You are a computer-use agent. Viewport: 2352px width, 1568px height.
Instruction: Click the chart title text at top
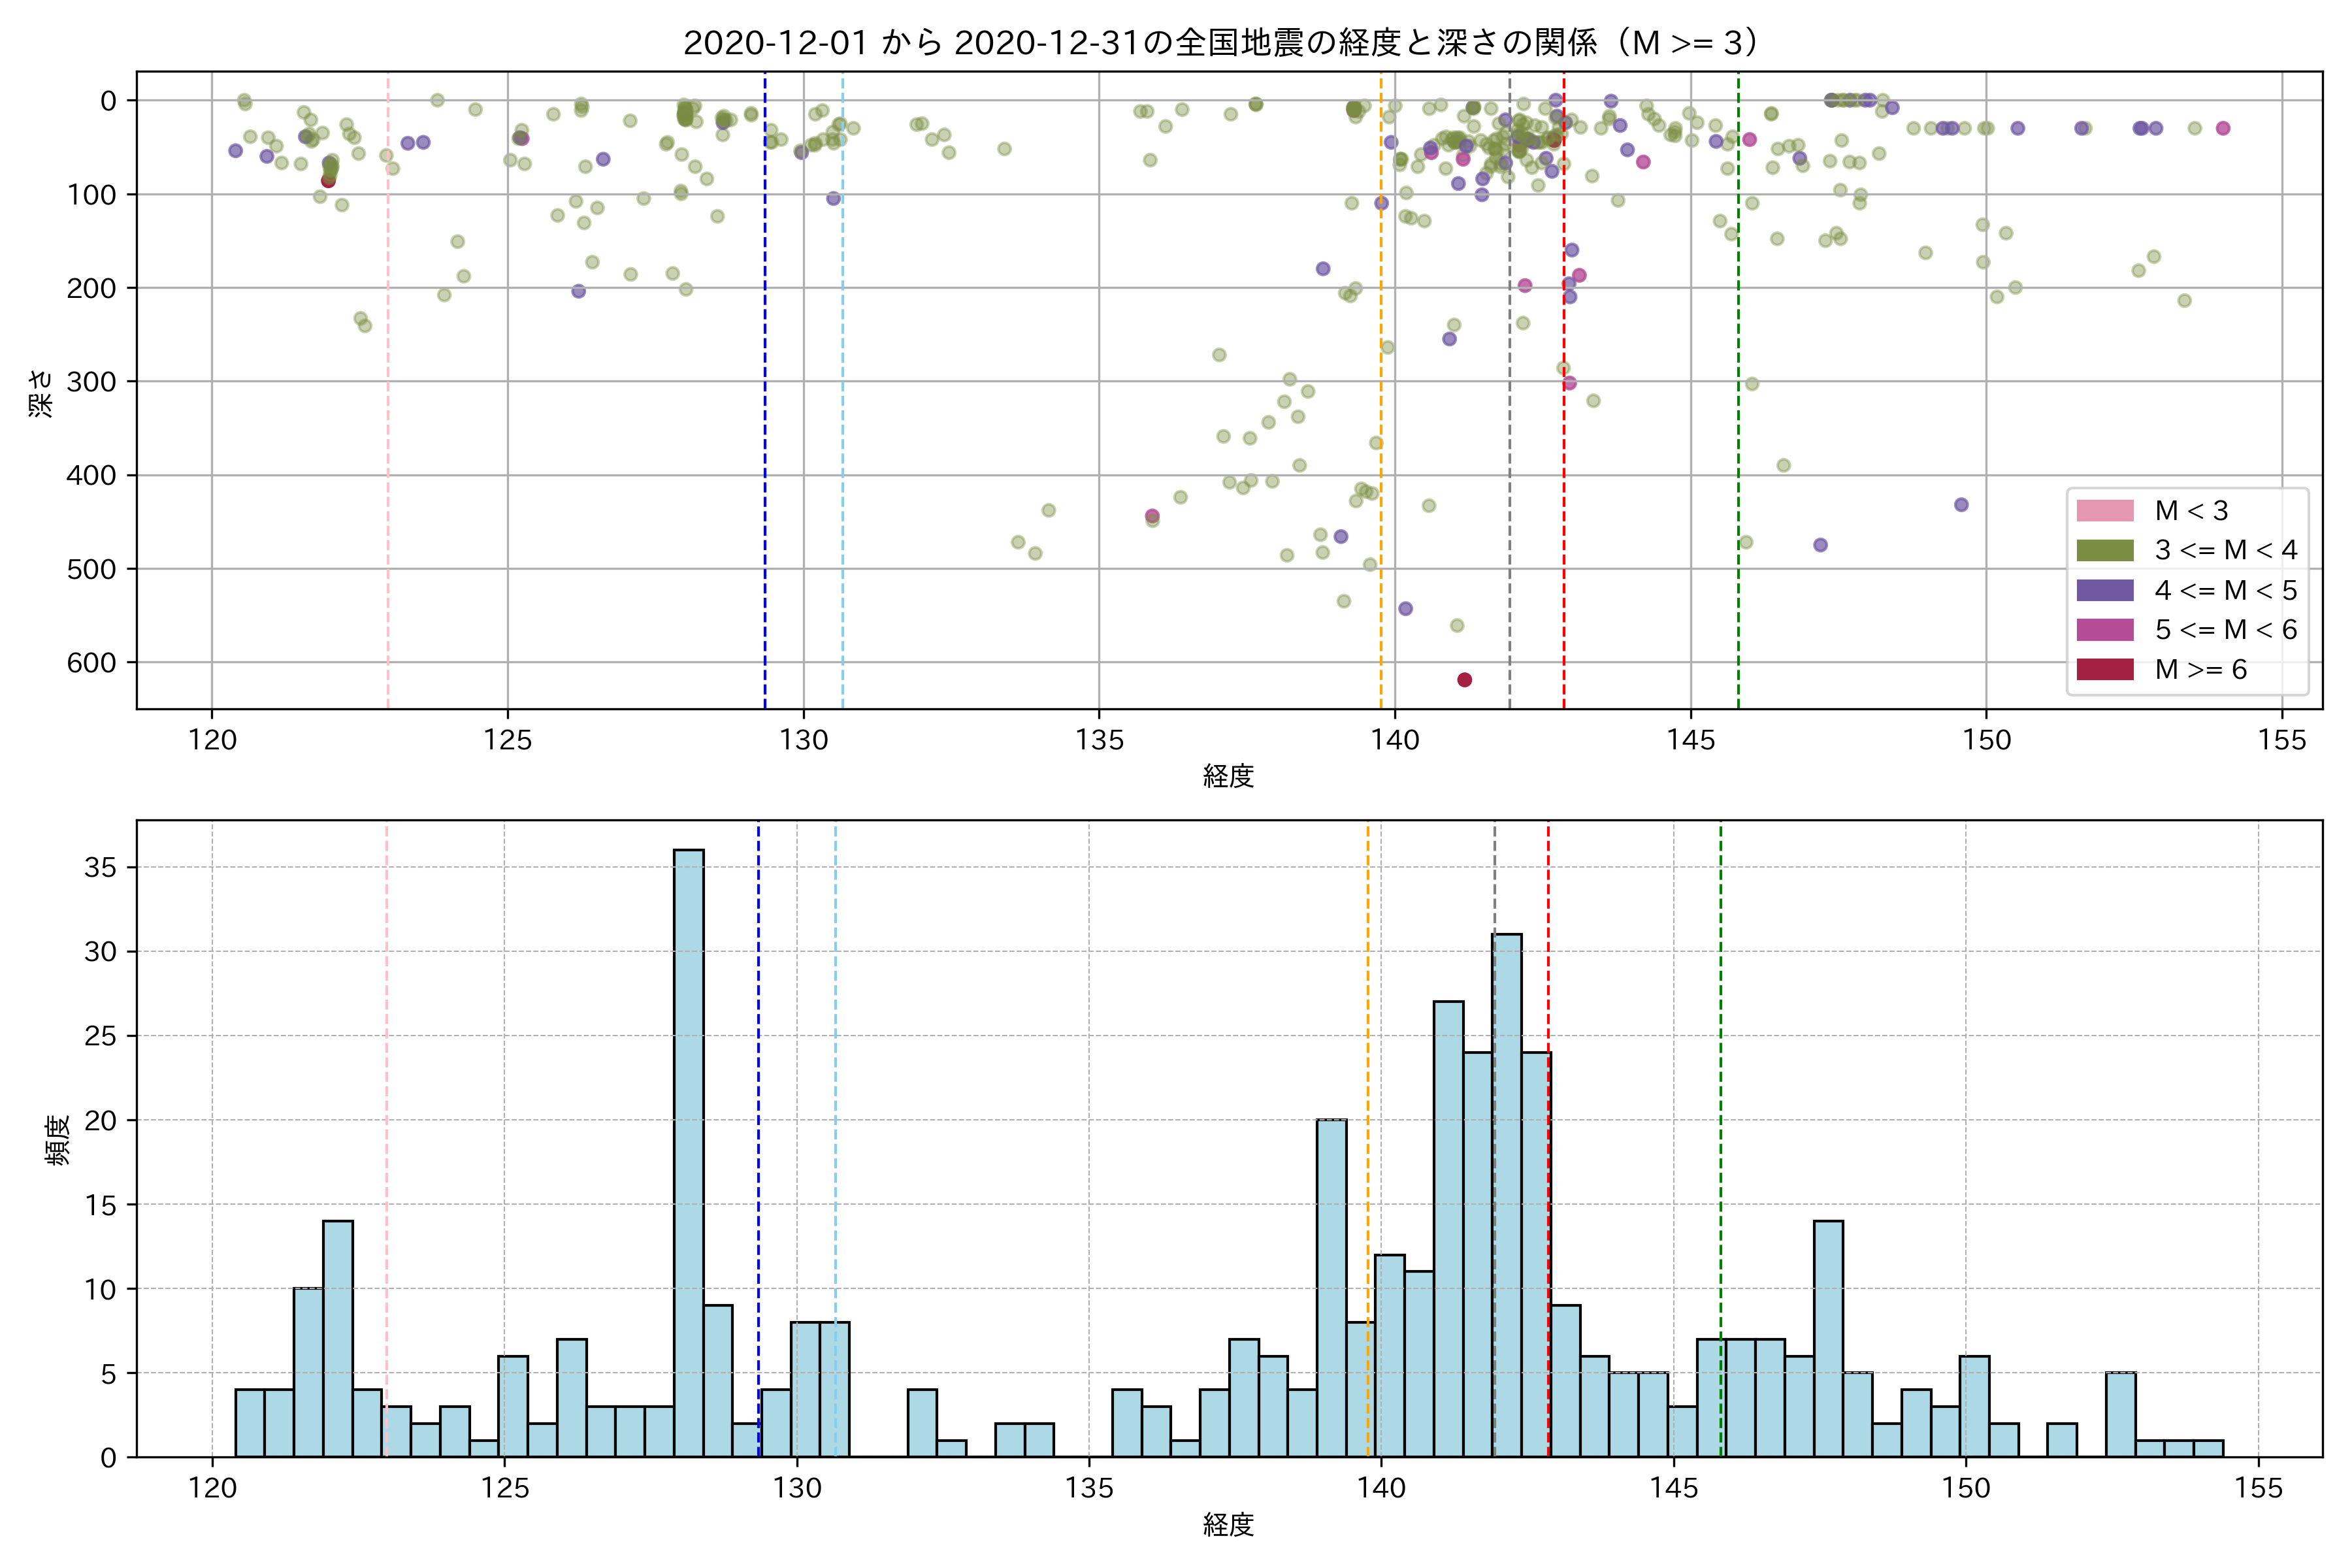pos(1222,43)
